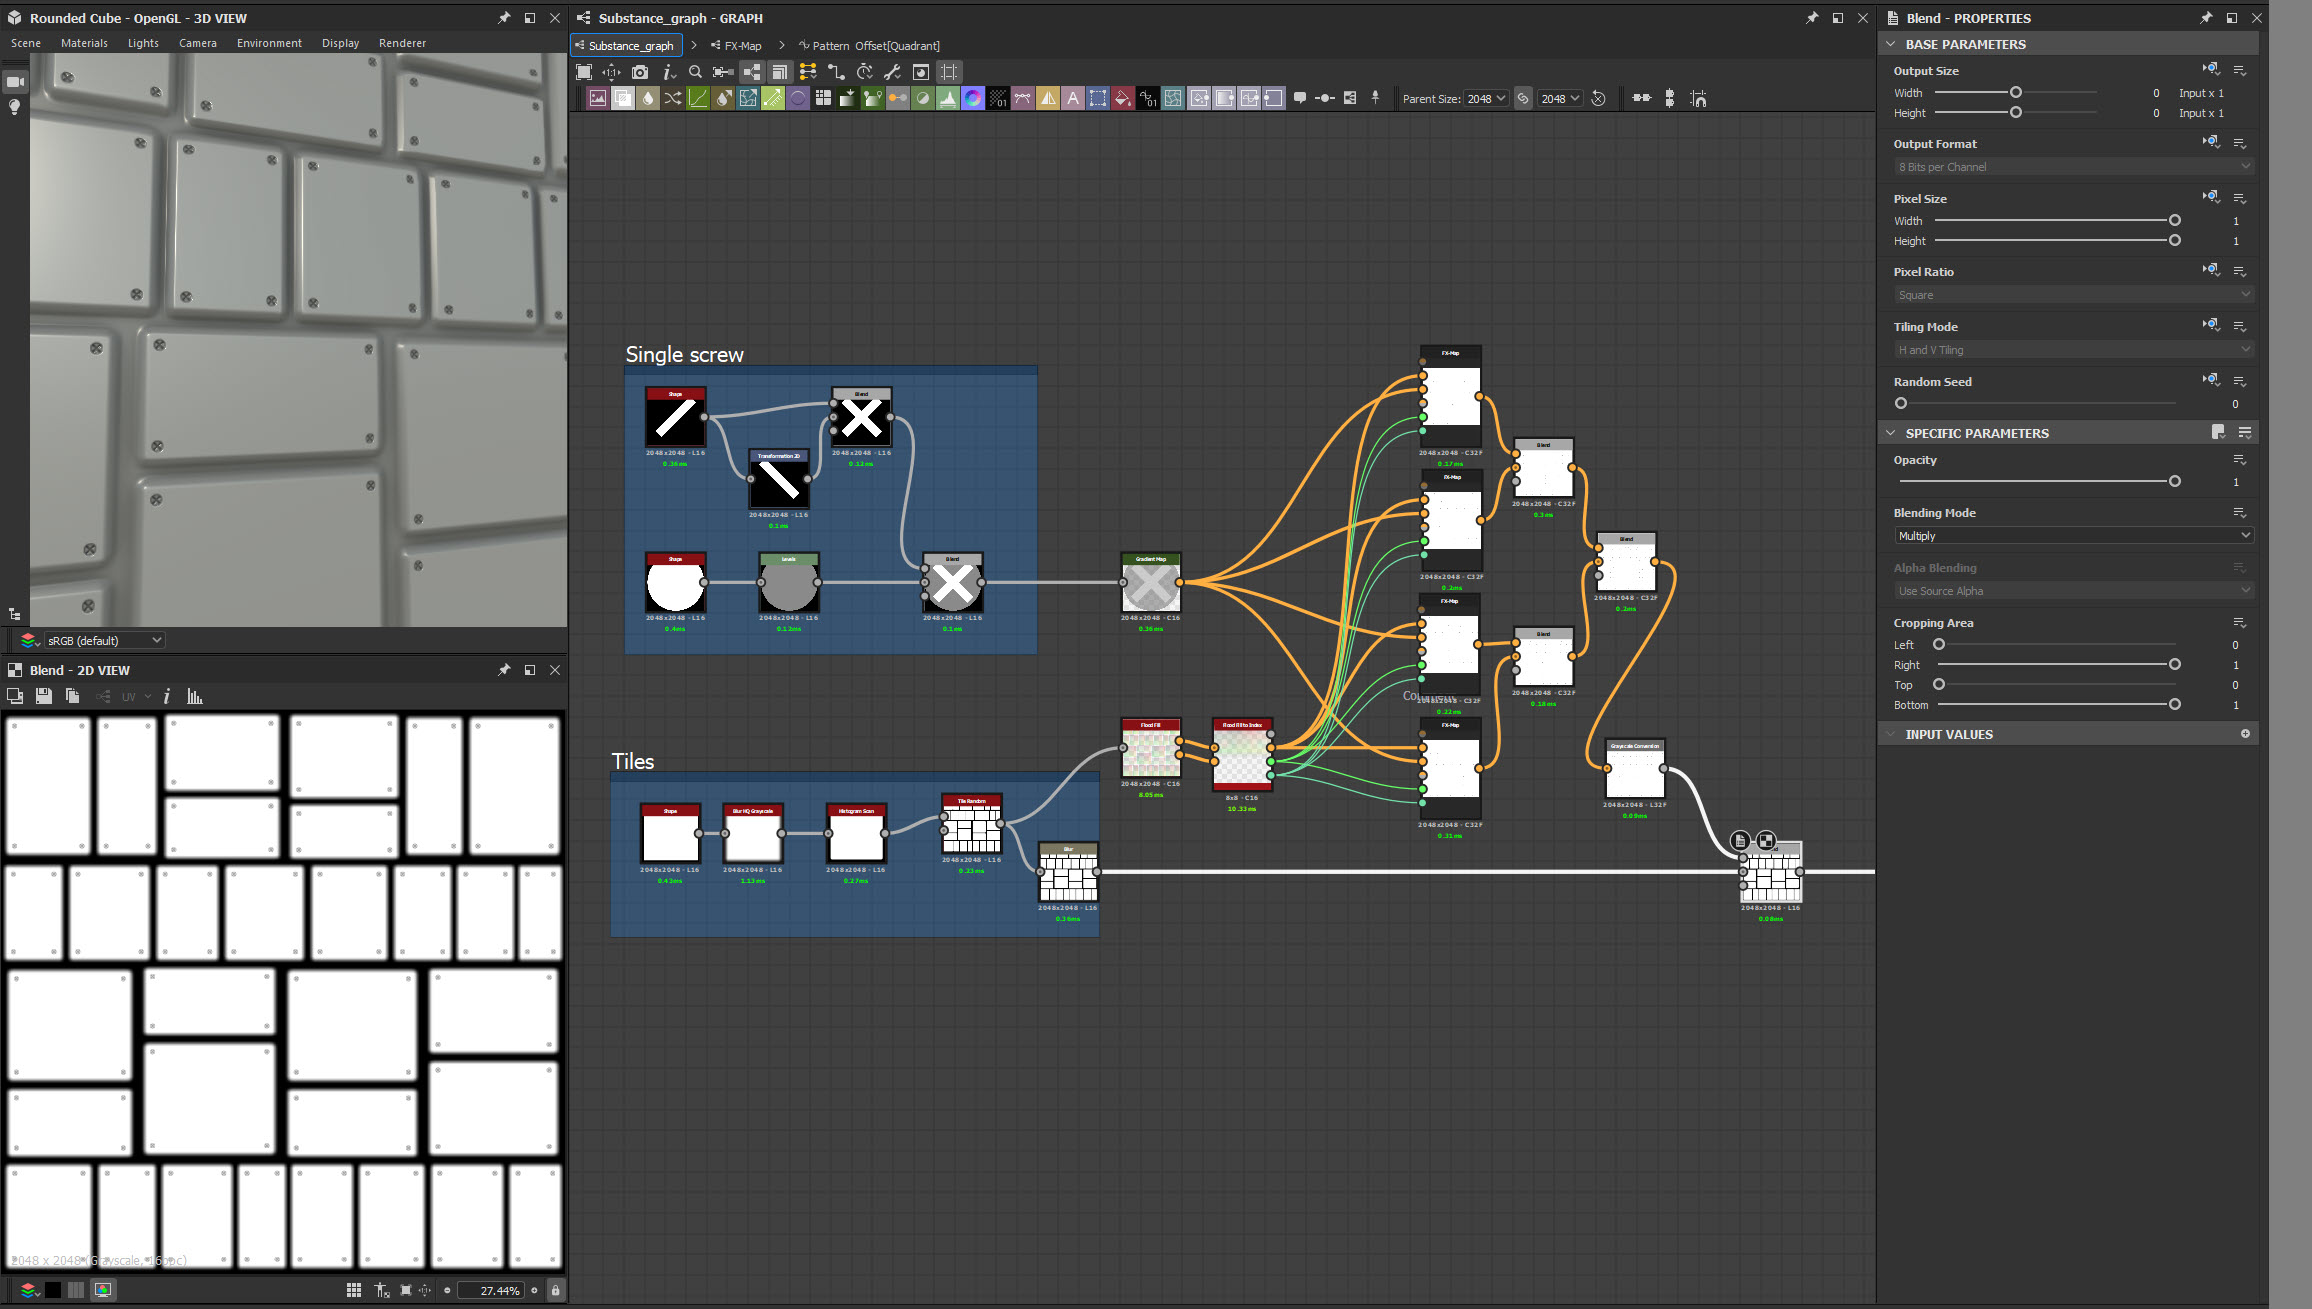Show the histogram in the 2D view toolbar
Viewport: 2312px width, 1309px height.
click(x=195, y=696)
